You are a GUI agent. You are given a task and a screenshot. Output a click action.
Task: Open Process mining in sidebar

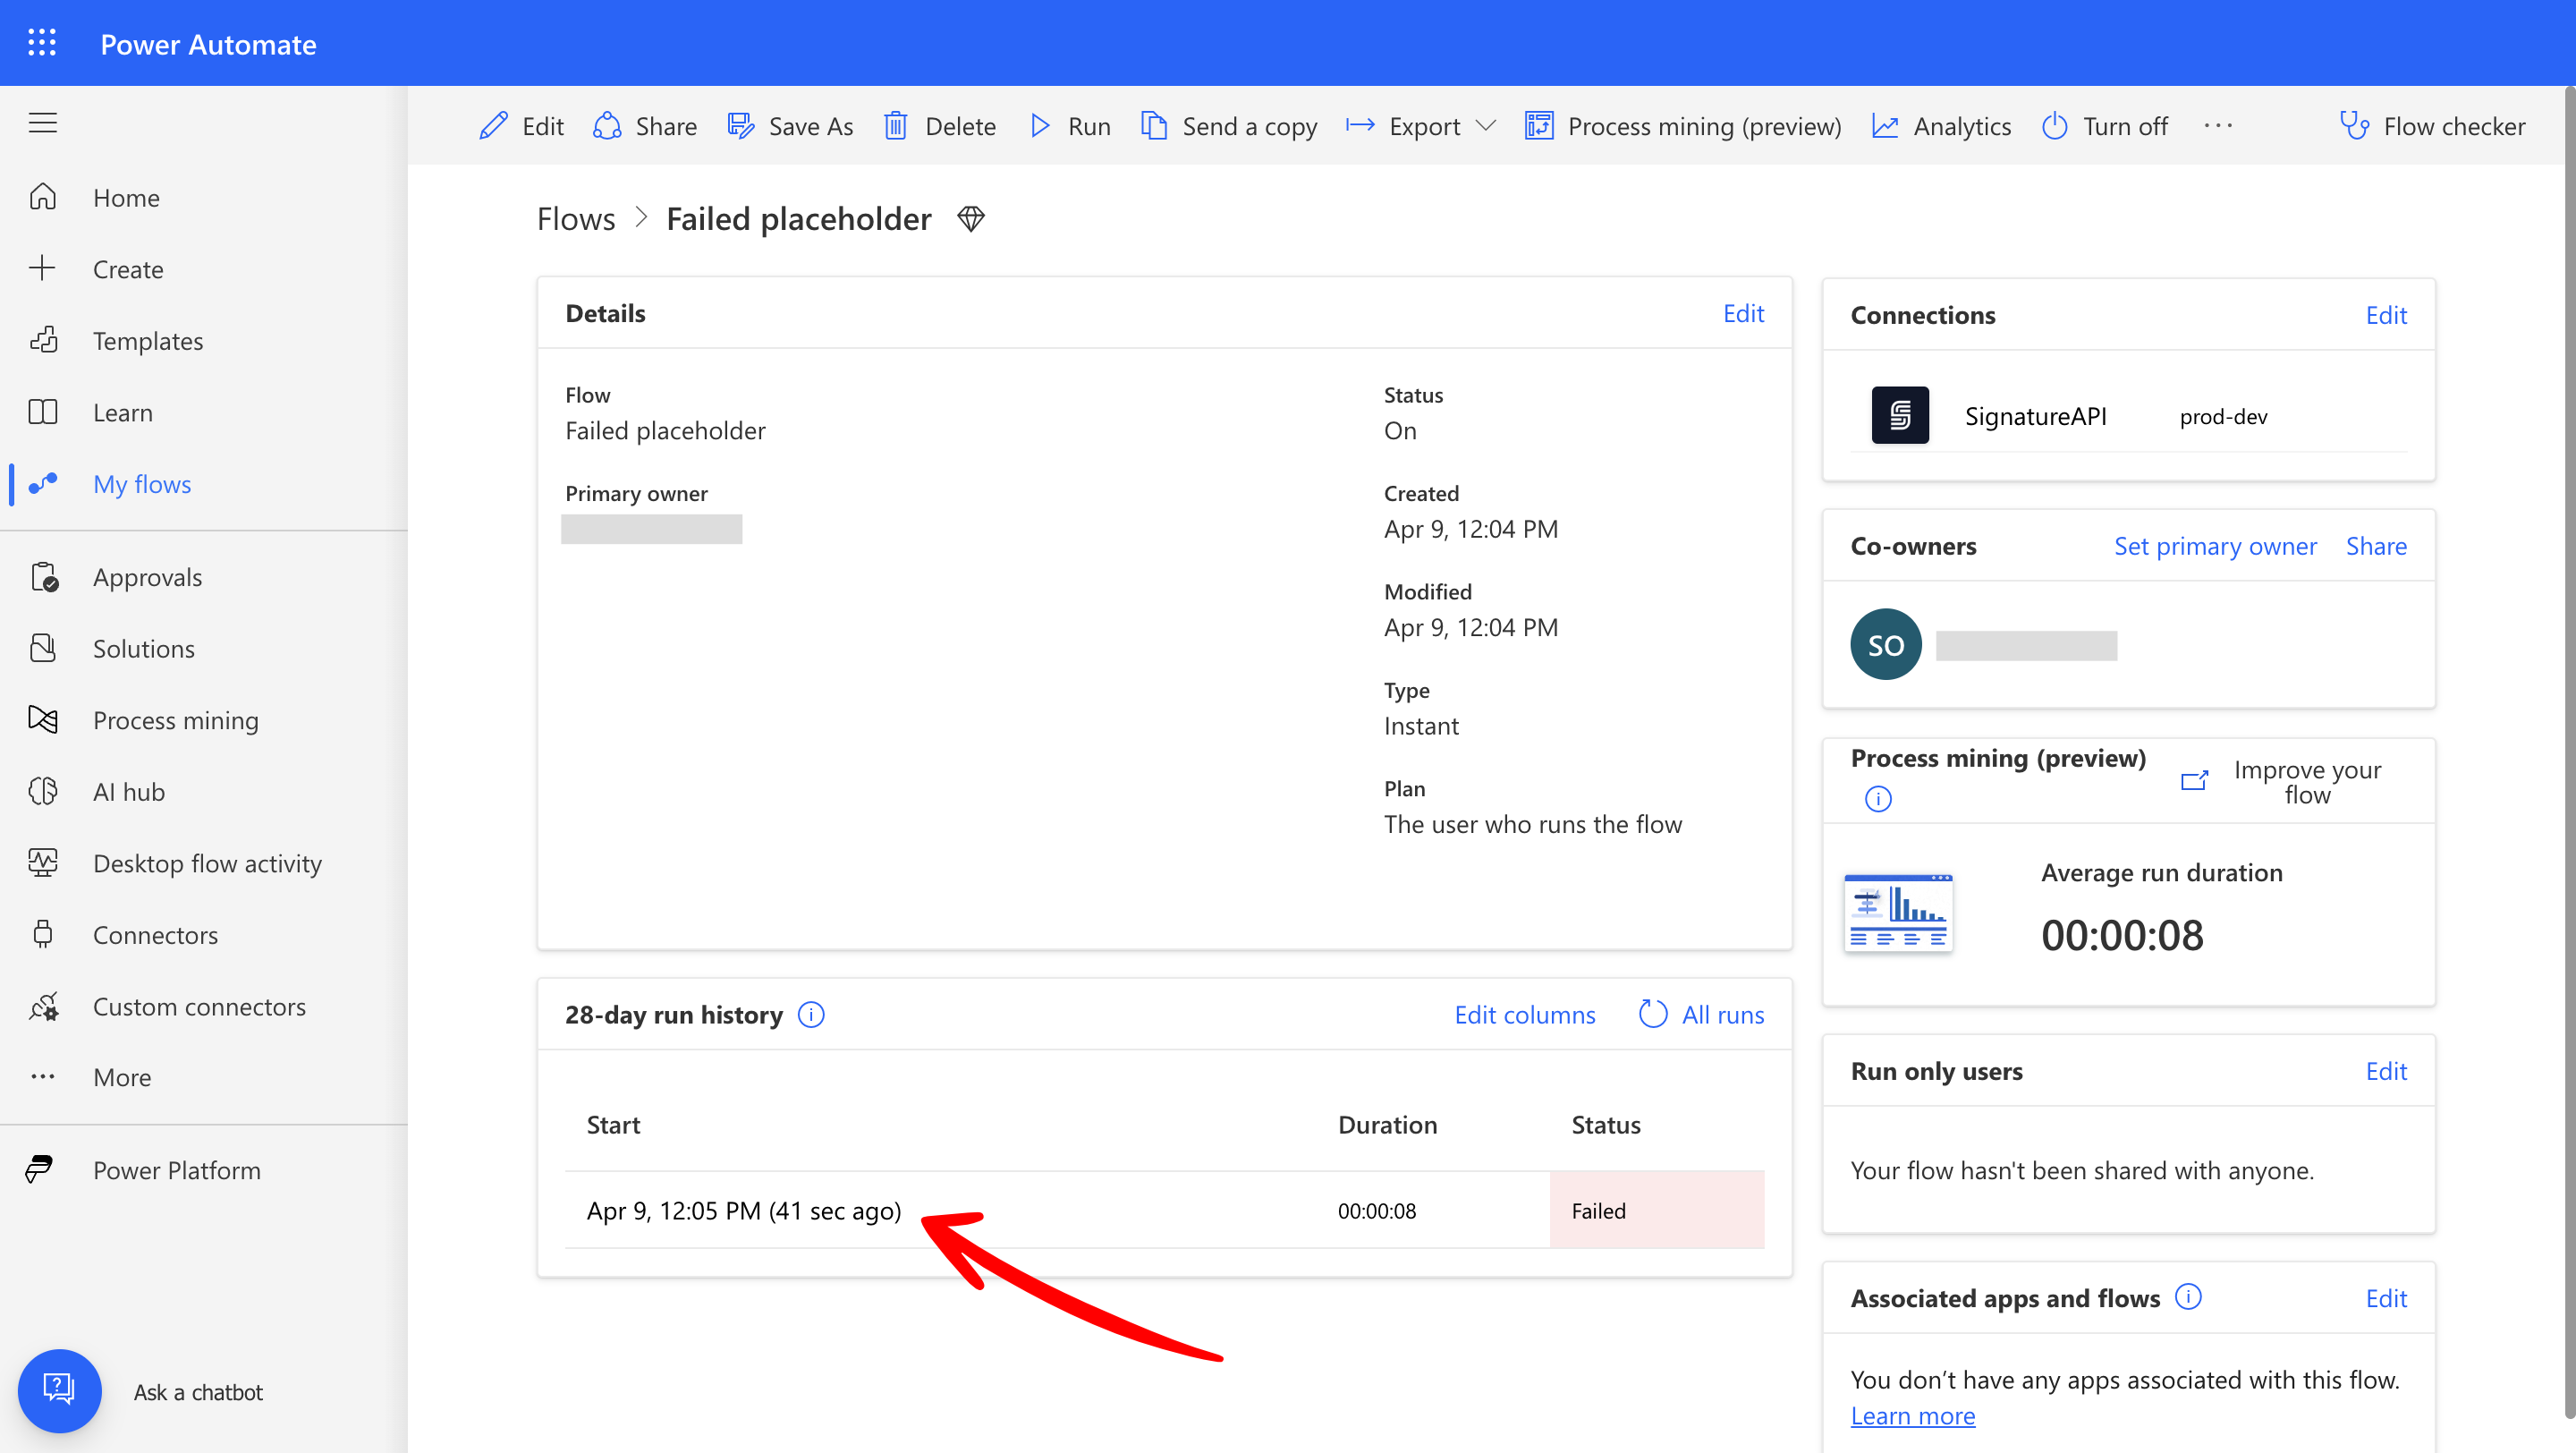pyautogui.click(x=175, y=720)
